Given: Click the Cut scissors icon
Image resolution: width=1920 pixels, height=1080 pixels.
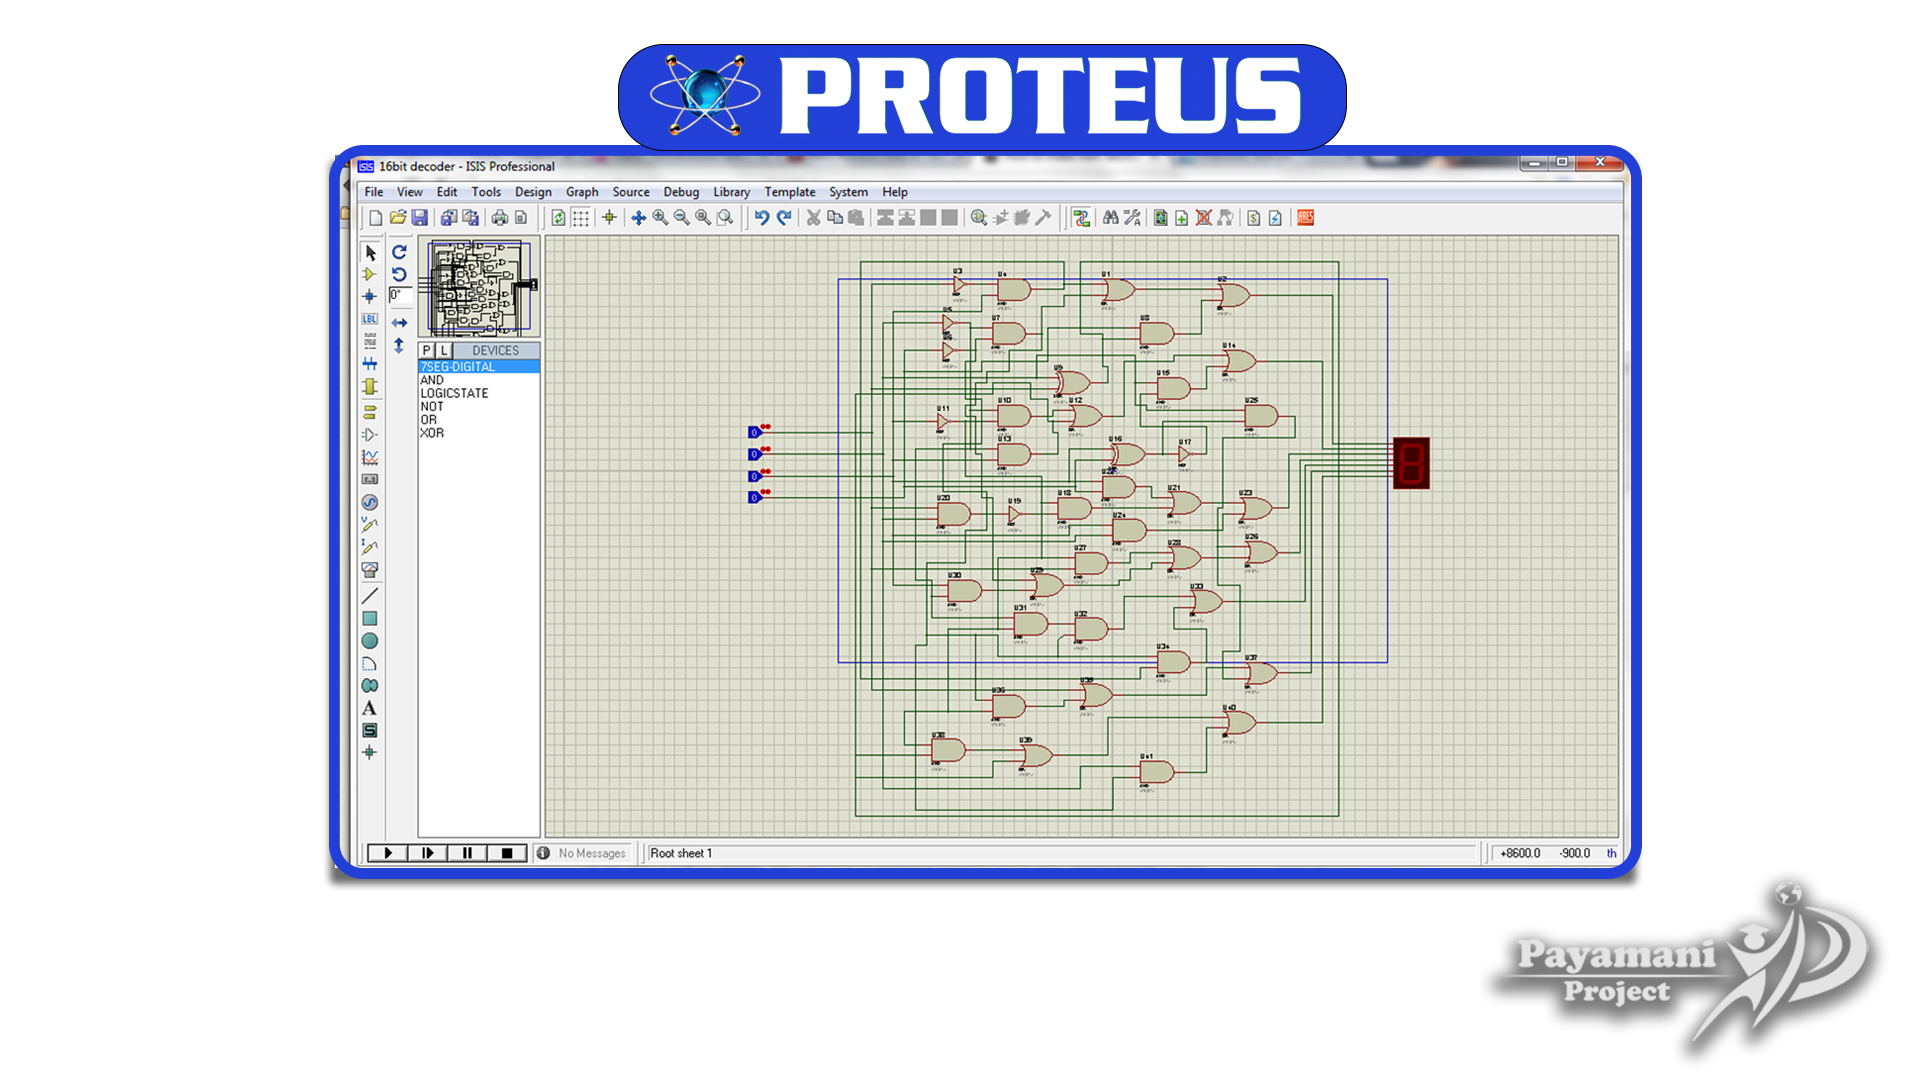Looking at the screenshot, I should tap(813, 218).
